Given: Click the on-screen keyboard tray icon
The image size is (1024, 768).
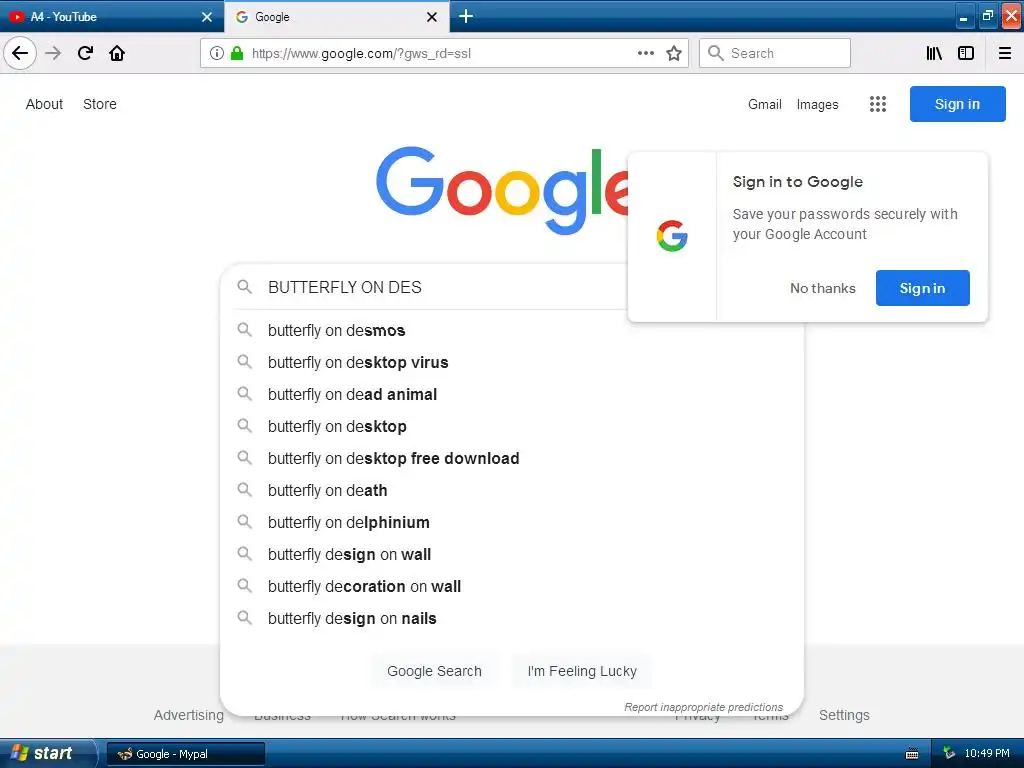Looking at the screenshot, I should [x=912, y=754].
